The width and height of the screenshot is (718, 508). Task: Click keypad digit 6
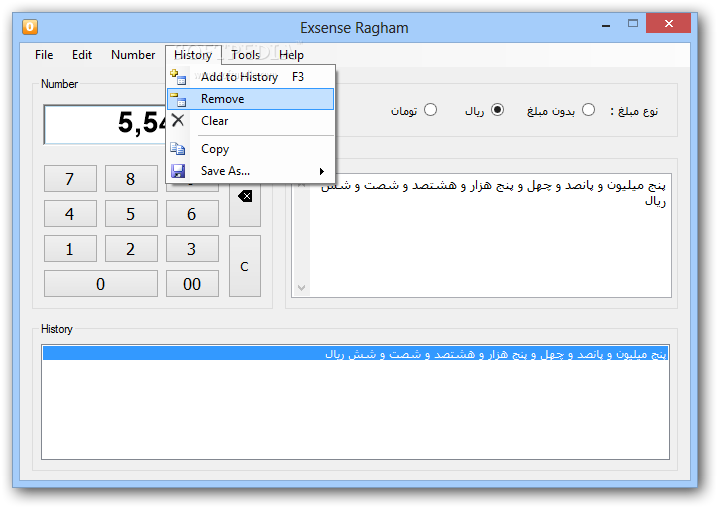(192, 214)
